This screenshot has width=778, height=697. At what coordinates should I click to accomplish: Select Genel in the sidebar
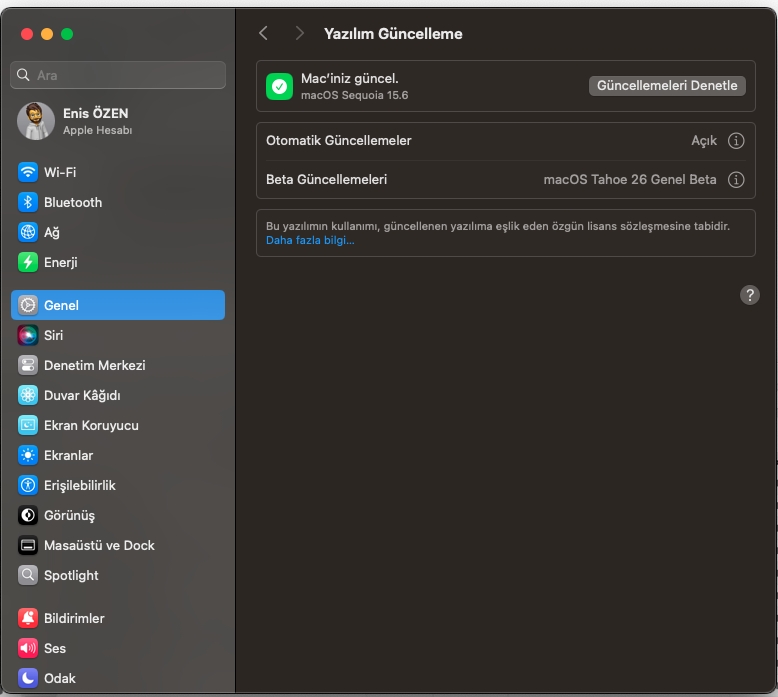pyautogui.click(x=118, y=305)
